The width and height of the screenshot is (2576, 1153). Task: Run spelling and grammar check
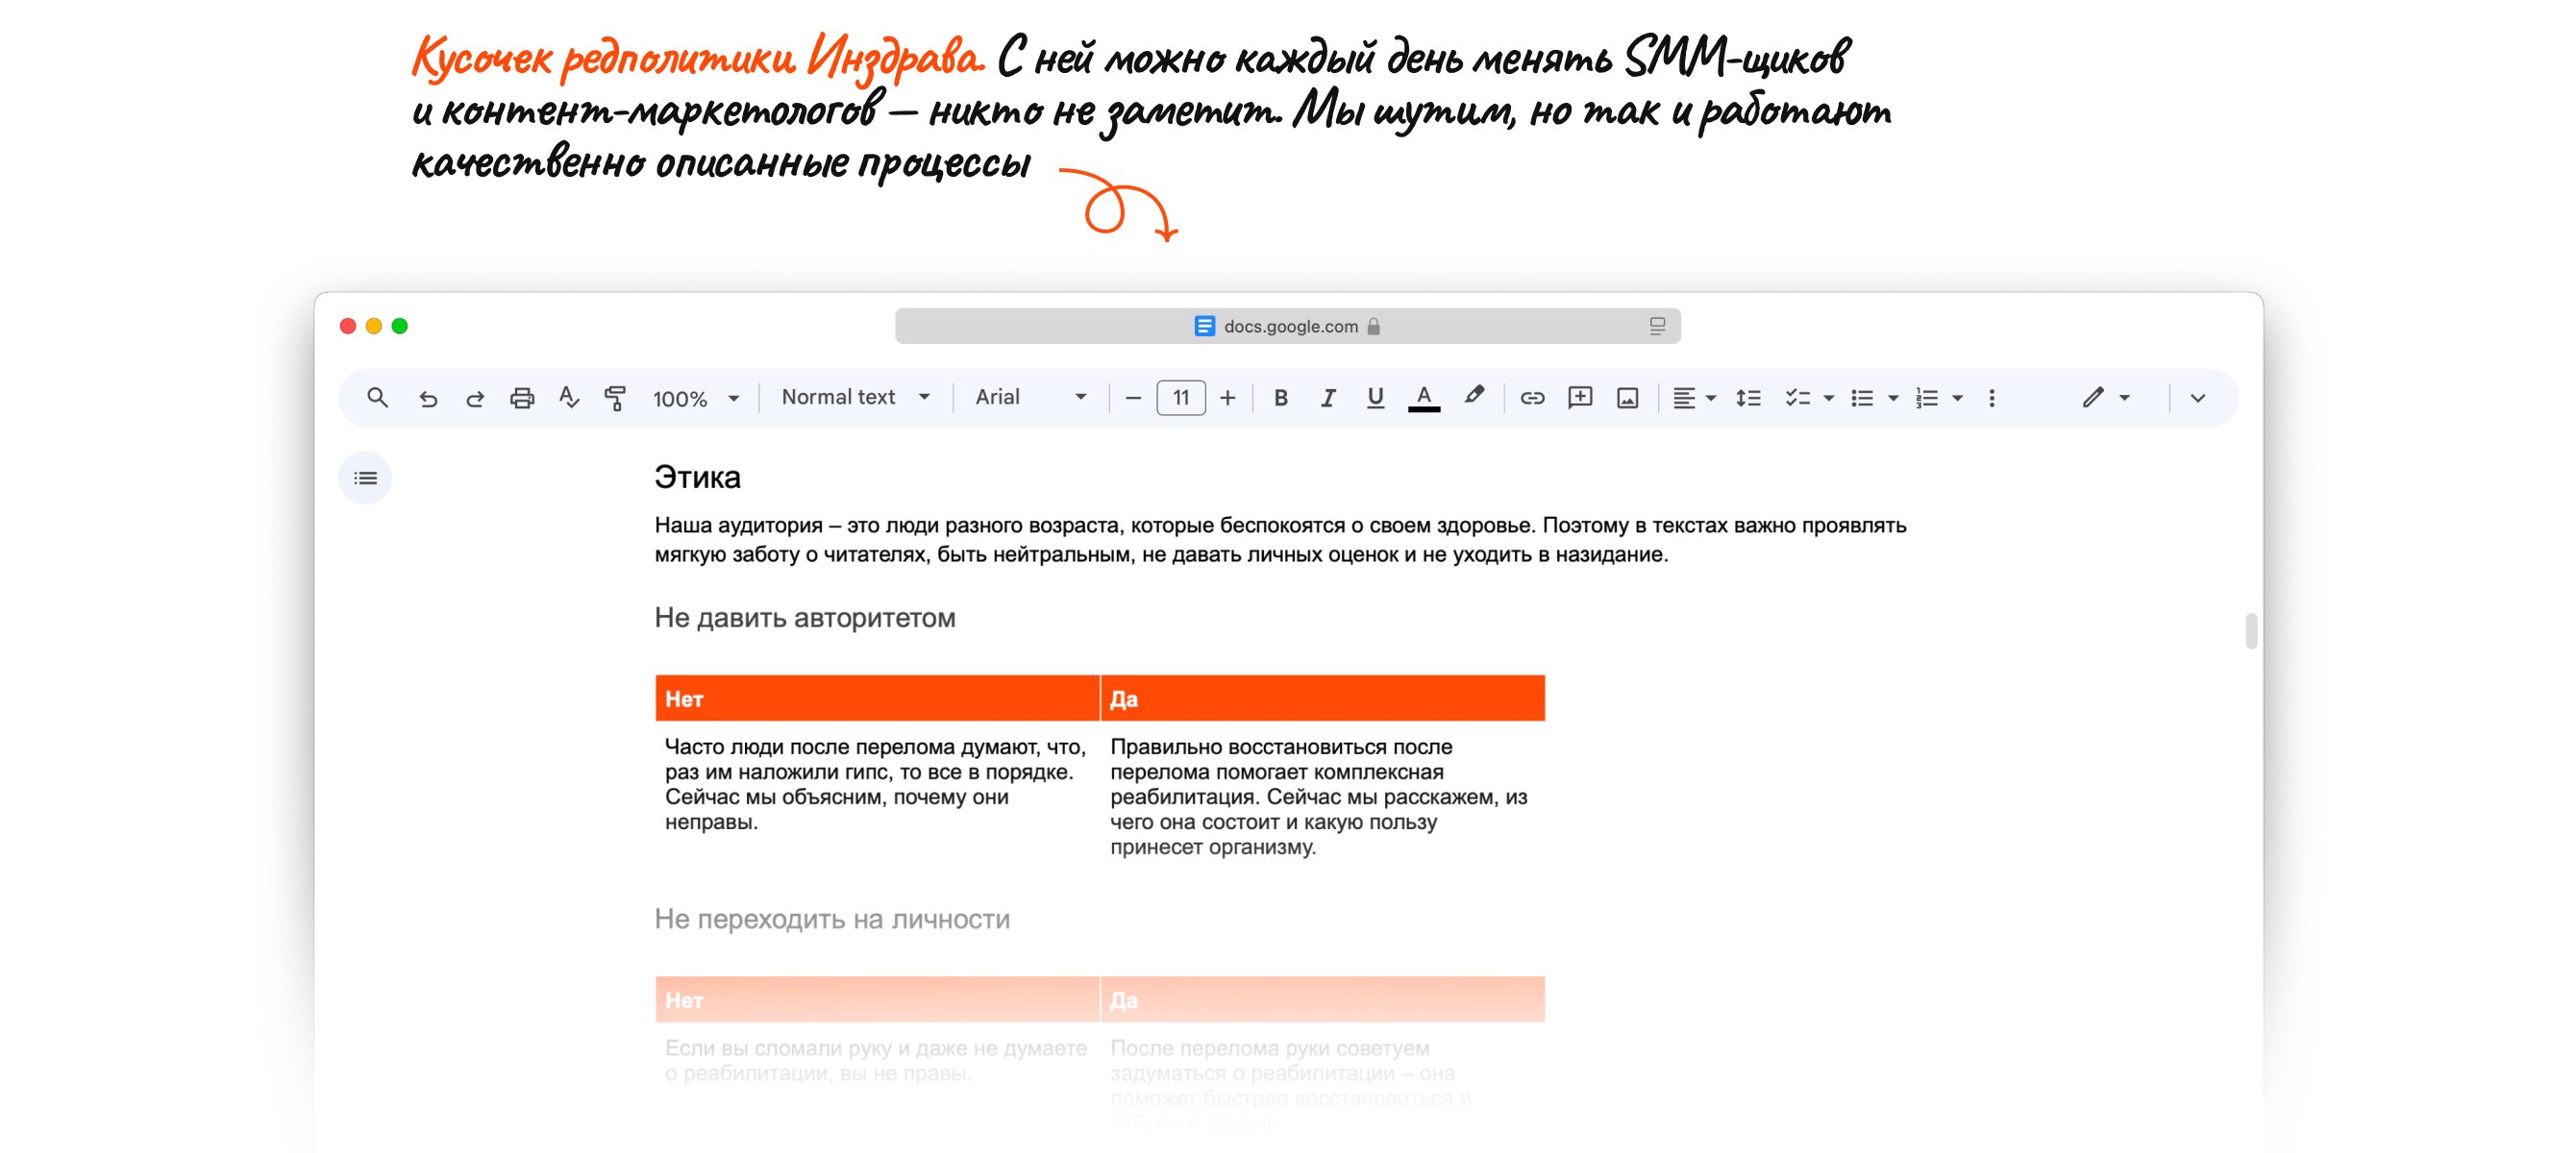point(569,398)
